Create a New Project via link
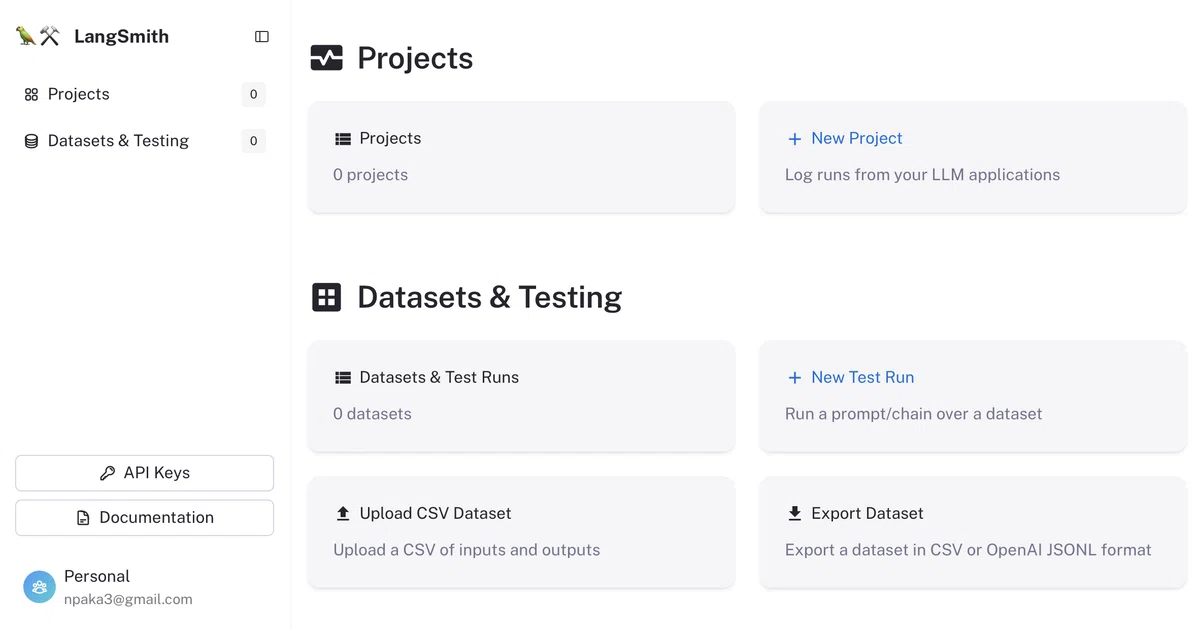This screenshot has height=630, width=1200. pos(857,138)
